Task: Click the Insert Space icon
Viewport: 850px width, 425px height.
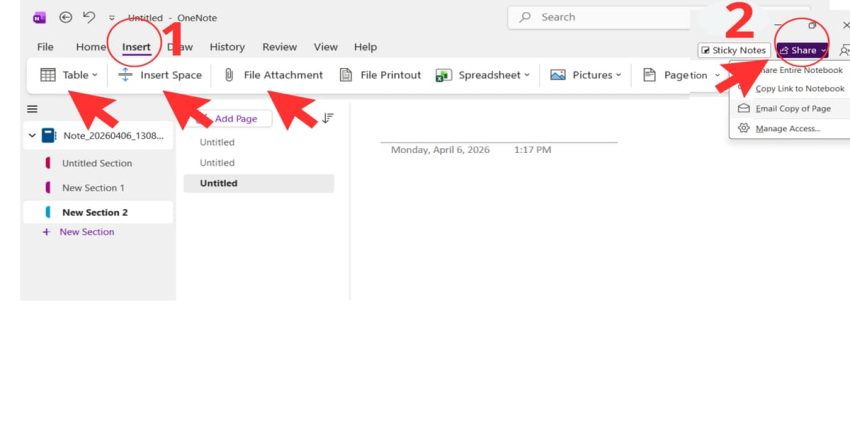Action: click(x=125, y=75)
